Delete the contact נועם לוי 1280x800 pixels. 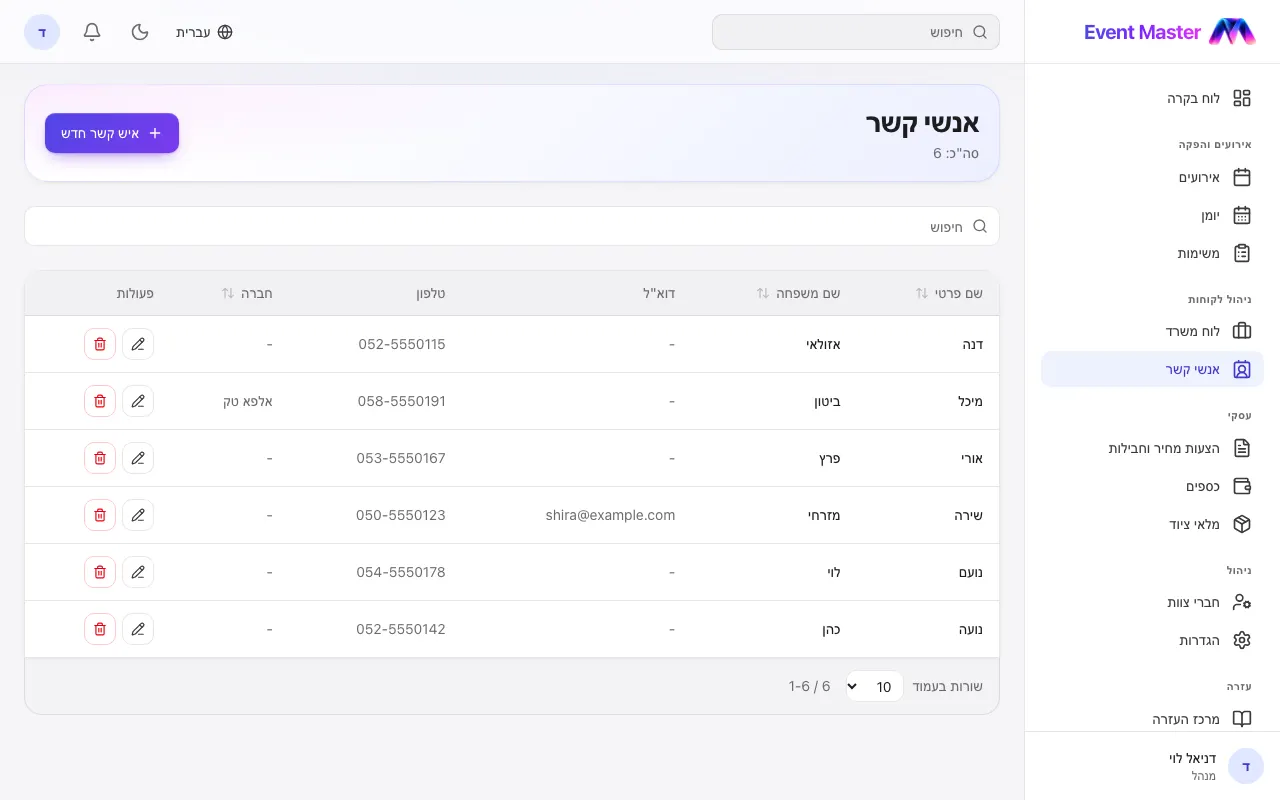tap(100, 572)
